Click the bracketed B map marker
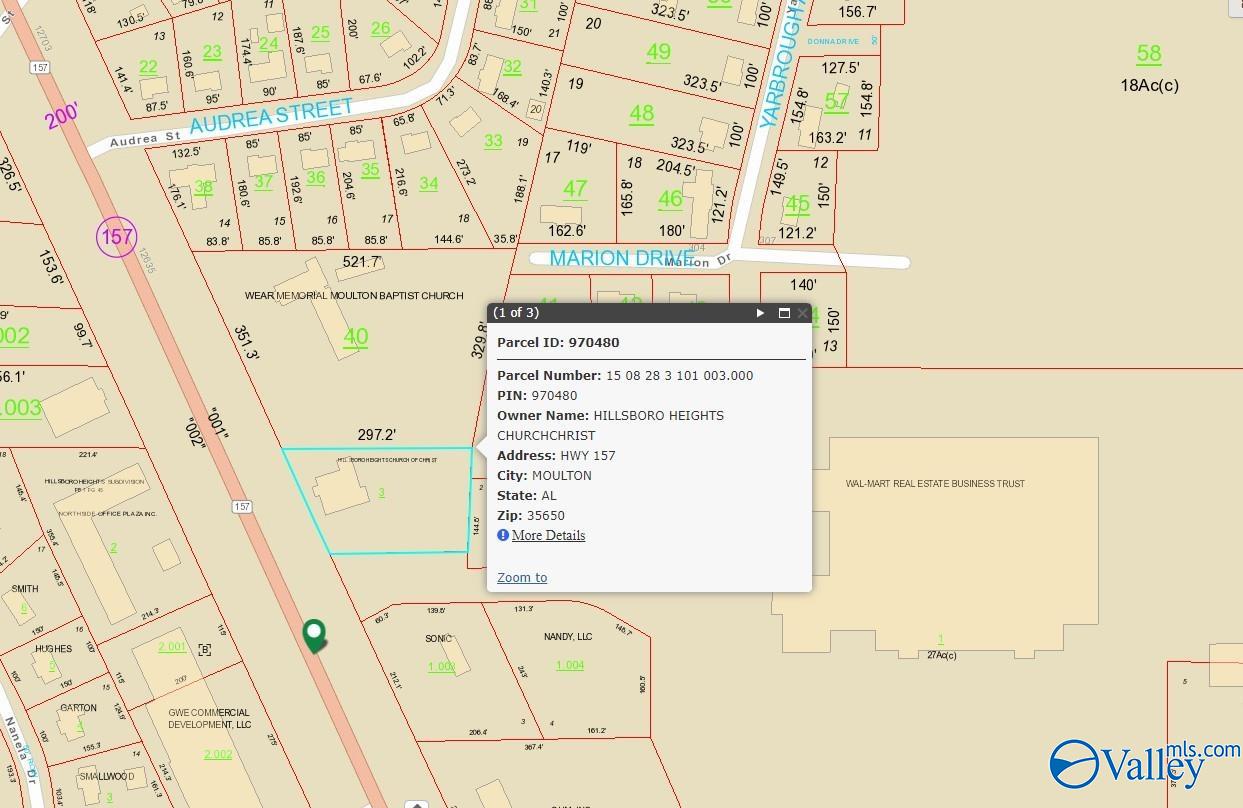The image size is (1243, 808). tap(205, 649)
